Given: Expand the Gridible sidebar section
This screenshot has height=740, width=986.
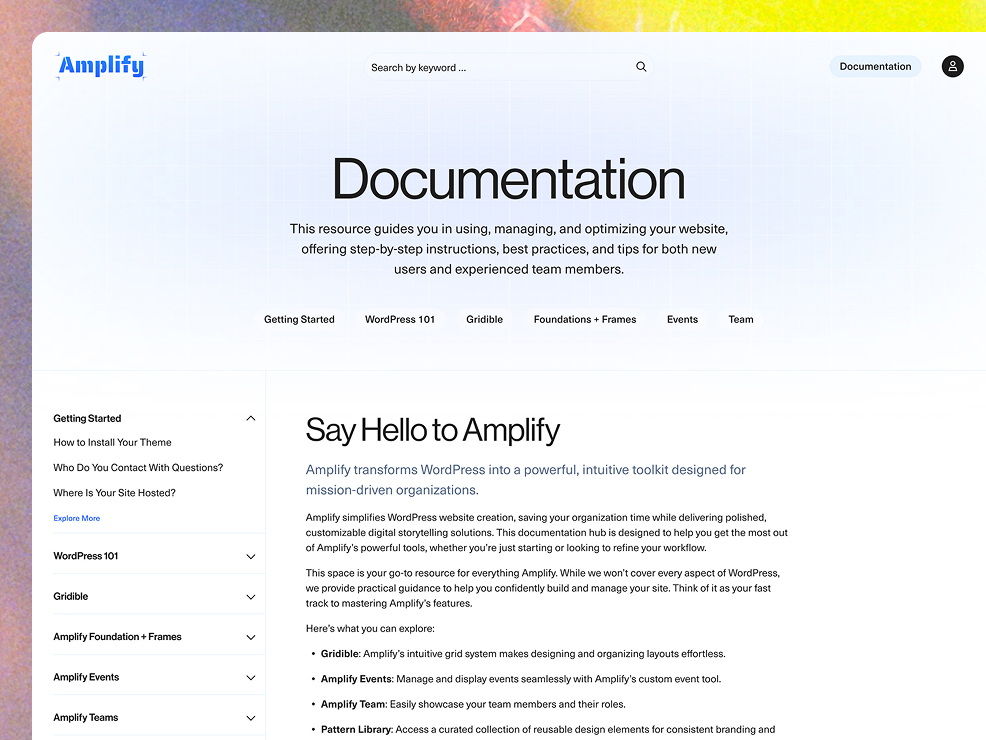Looking at the screenshot, I should click(x=251, y=597).
